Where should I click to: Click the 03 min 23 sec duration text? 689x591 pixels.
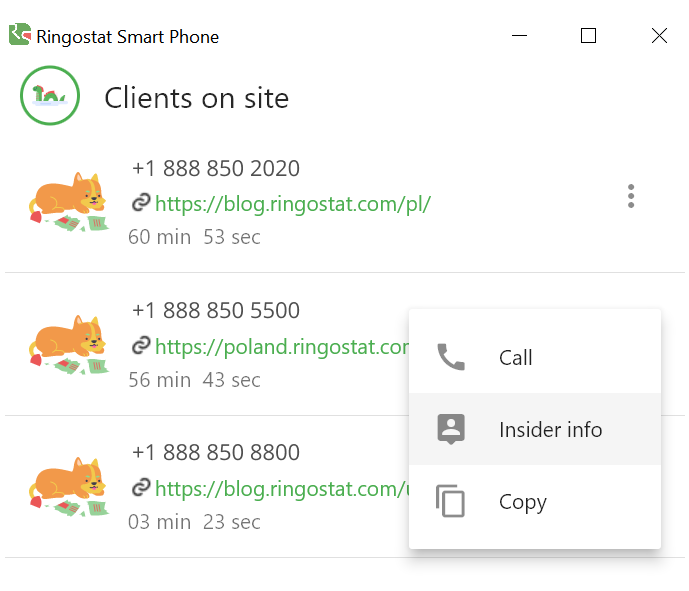(194, 522)
